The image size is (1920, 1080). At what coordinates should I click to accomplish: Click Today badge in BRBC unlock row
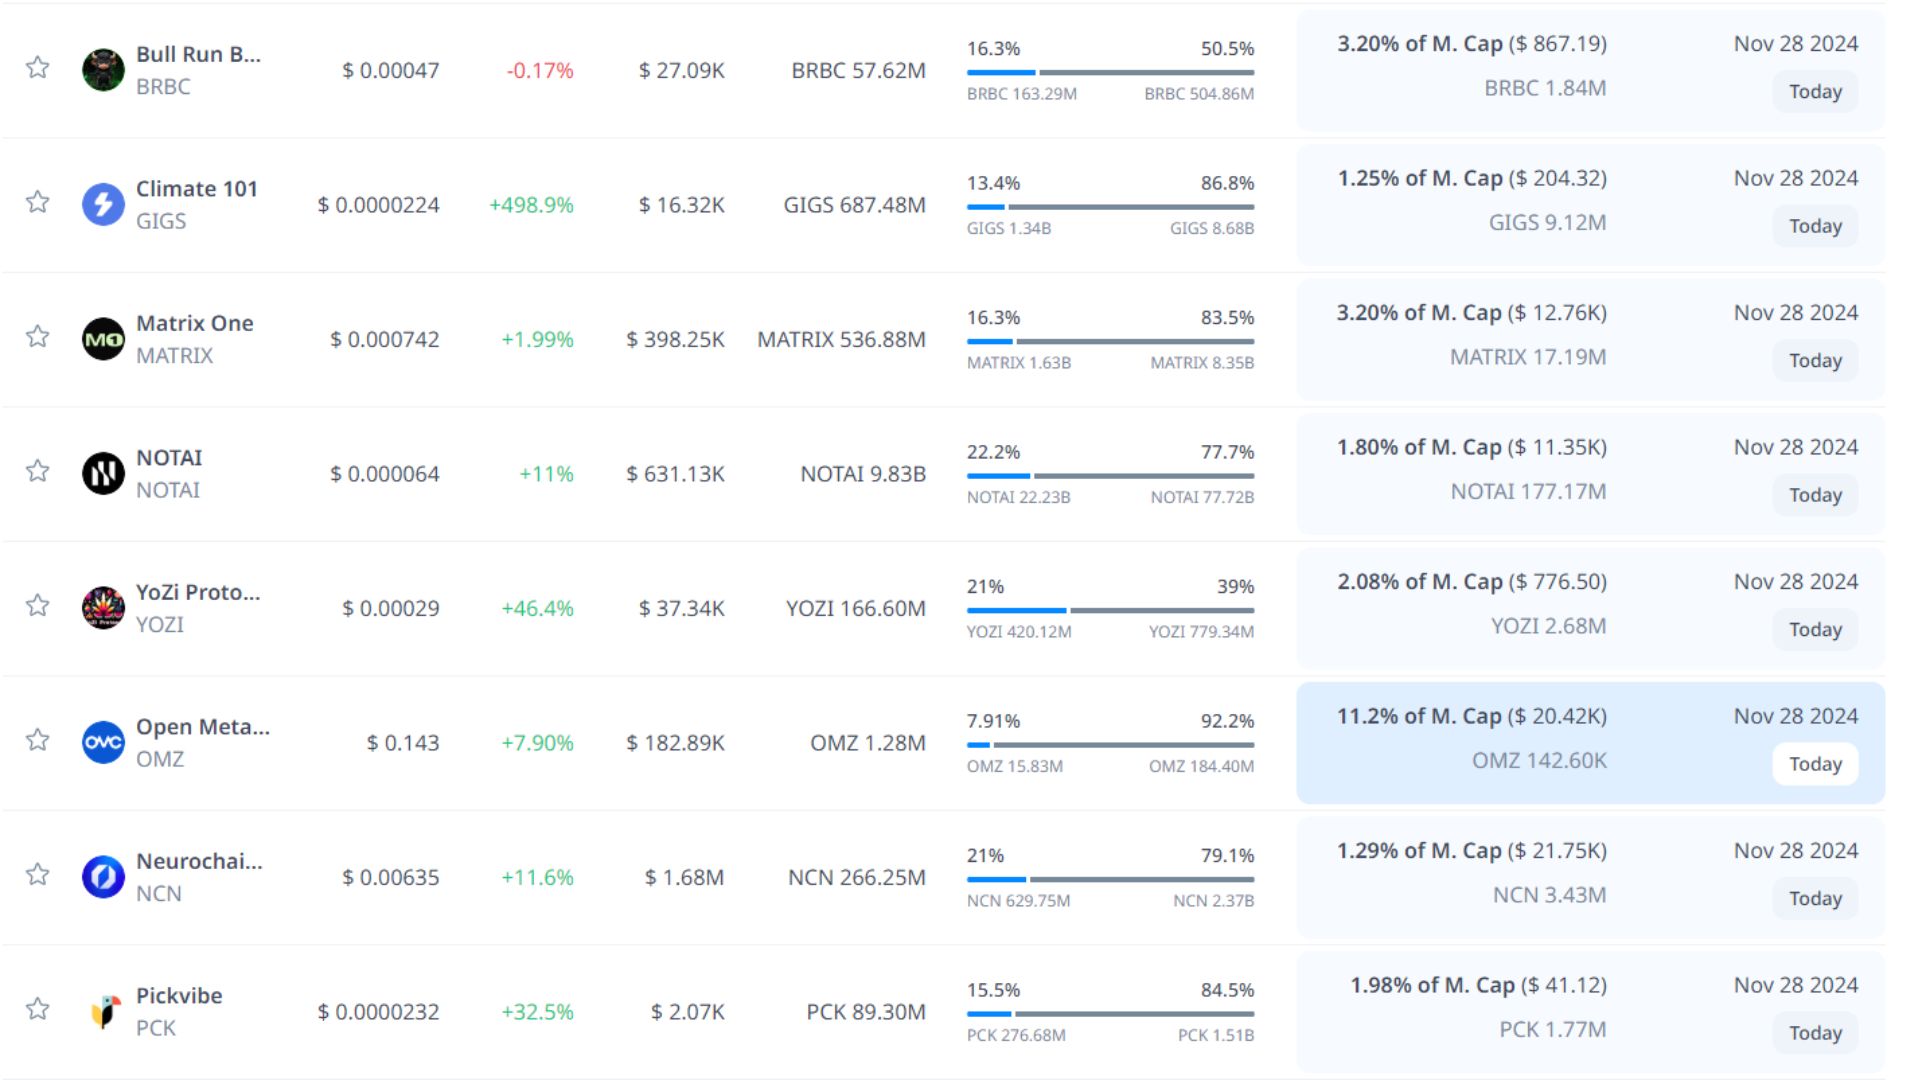coord(1815,92)
